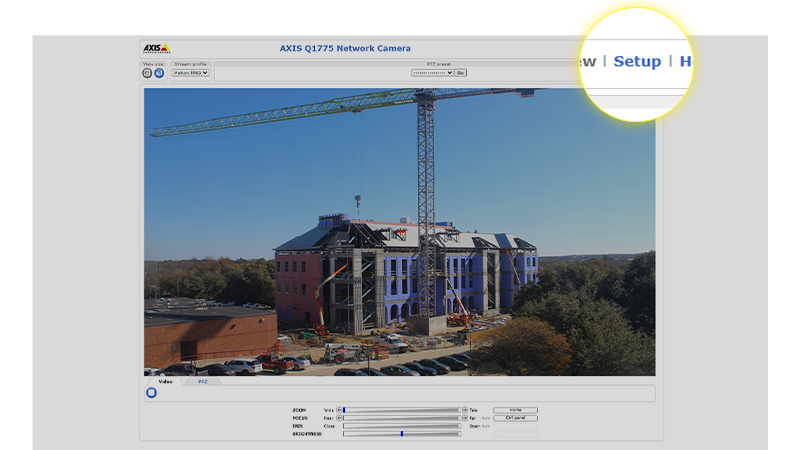Click the live construction site video image

tap(400, 232)
